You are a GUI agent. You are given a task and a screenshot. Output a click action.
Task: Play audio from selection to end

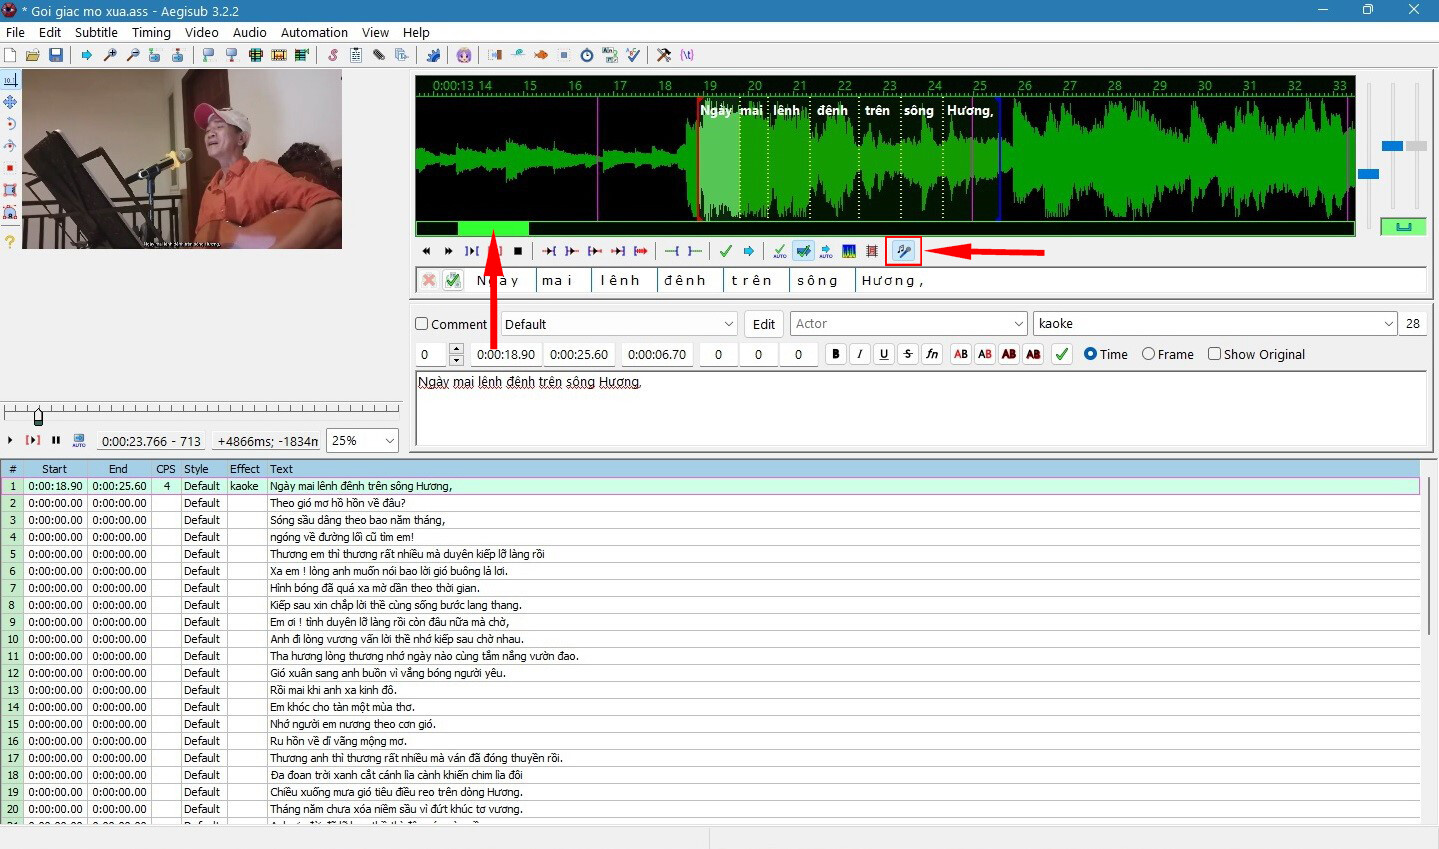641,251
